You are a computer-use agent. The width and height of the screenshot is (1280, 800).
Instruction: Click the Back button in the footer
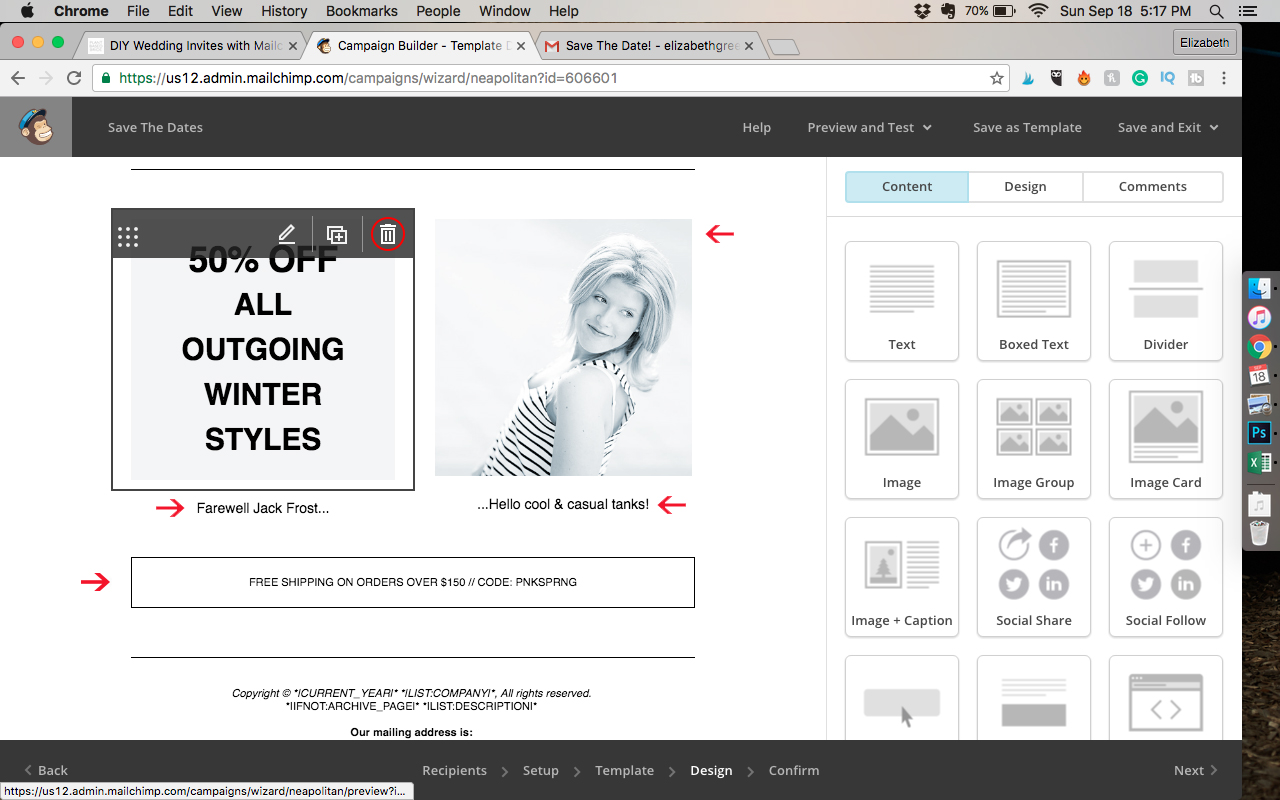pyautogui.click(x=46, y=770)
